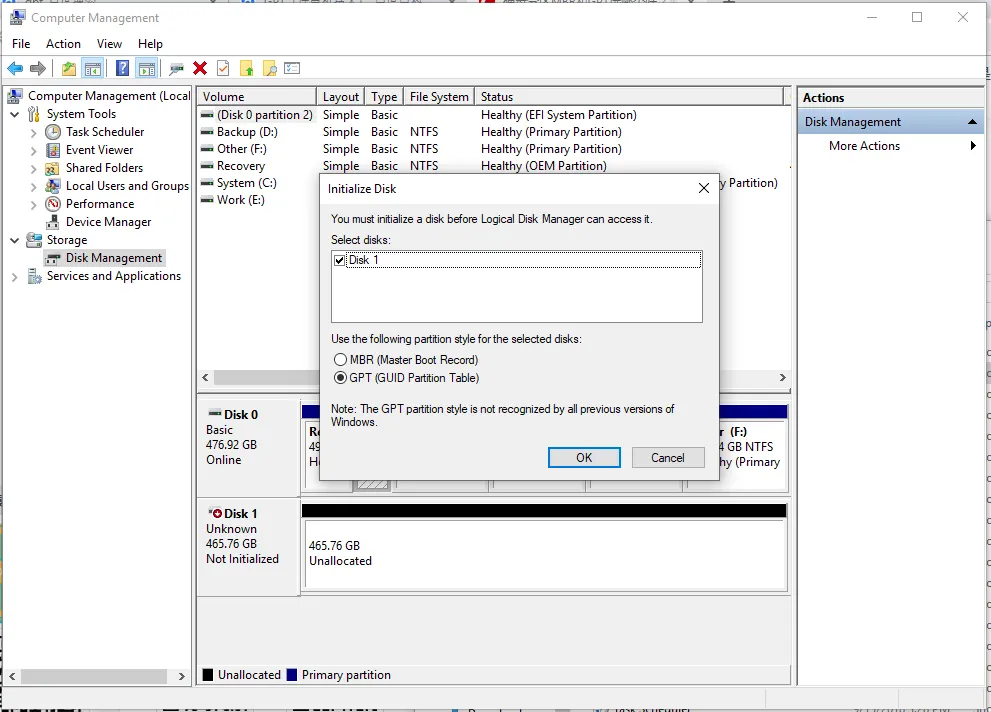Viewport: 991px width, 712px height.
Task: Toggle the Show/Hide Console Tree toolbar icon
Action: coord(93,68)
